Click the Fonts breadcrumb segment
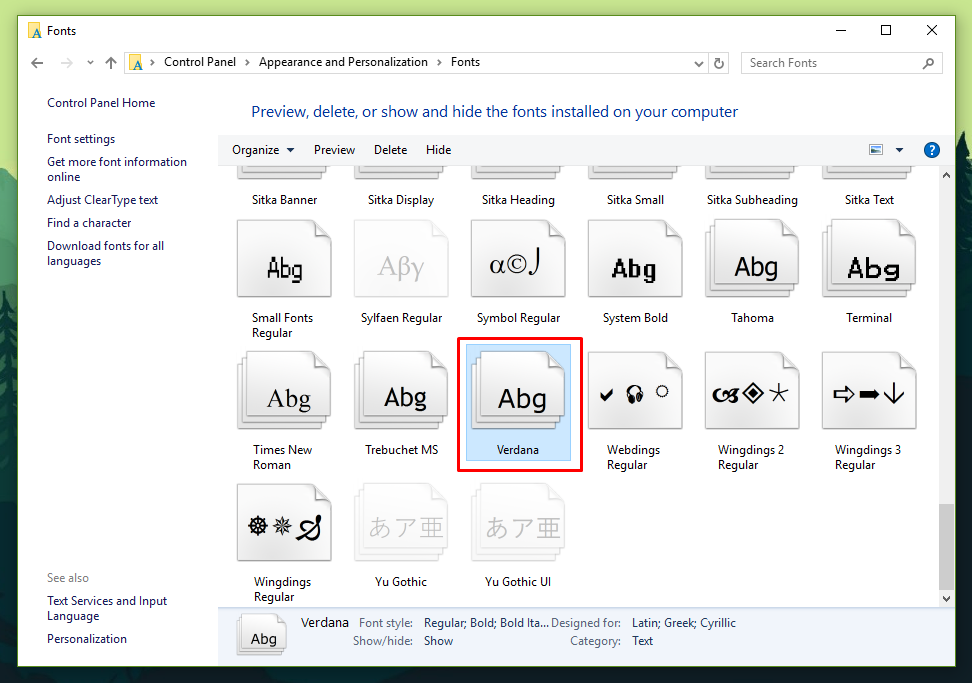This screenshot has width=972, height=683. coord(465,62)
